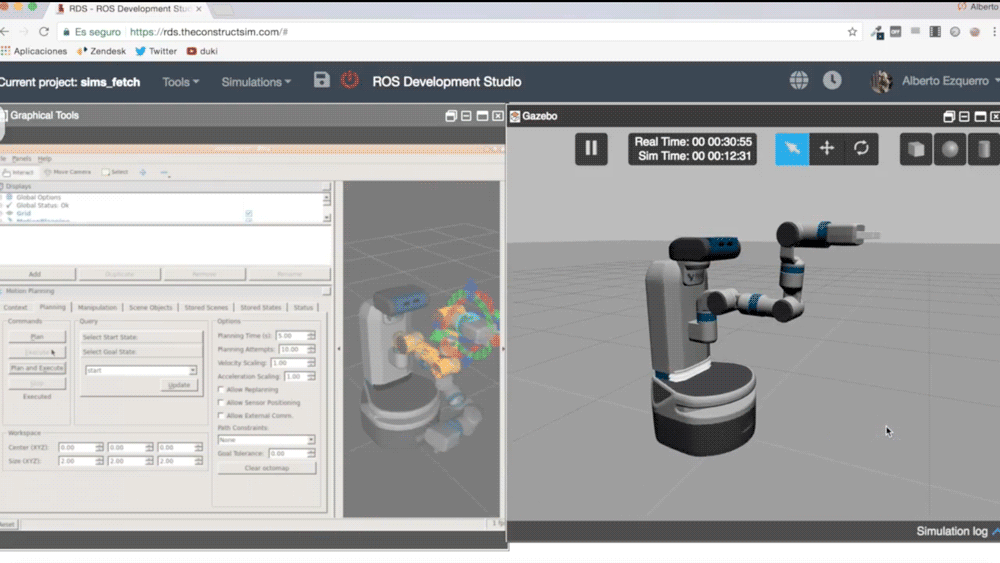Open the Tools dropdown menu

(x=180, y=82)
